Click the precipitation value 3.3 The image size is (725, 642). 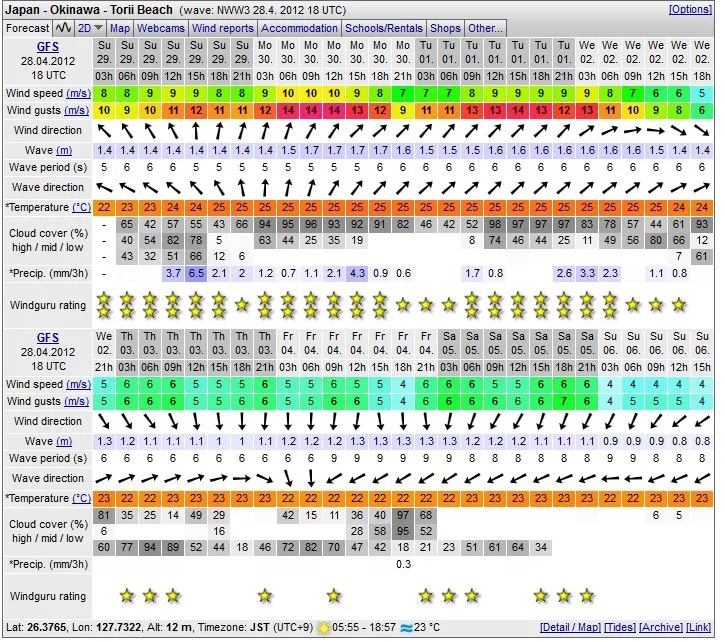click(587, 273)
